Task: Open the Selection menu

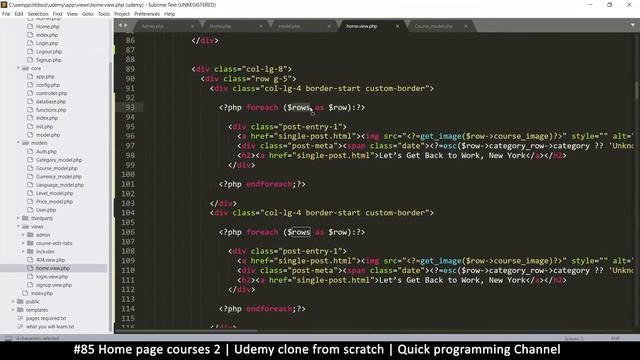Action: click(x=38, y=14)
